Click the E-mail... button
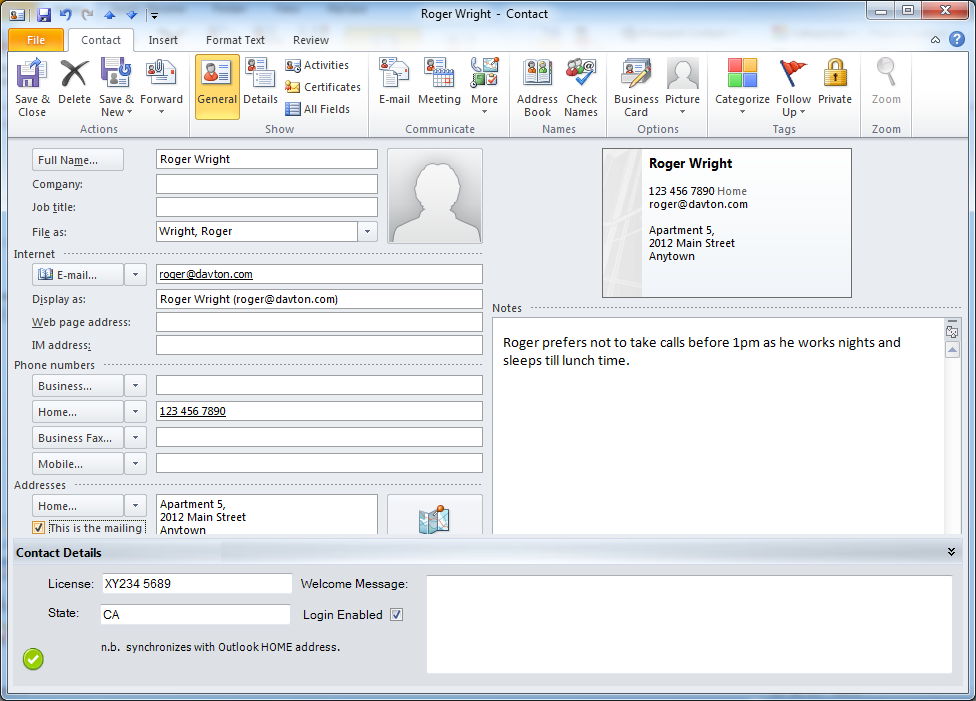 pos(78,275)
